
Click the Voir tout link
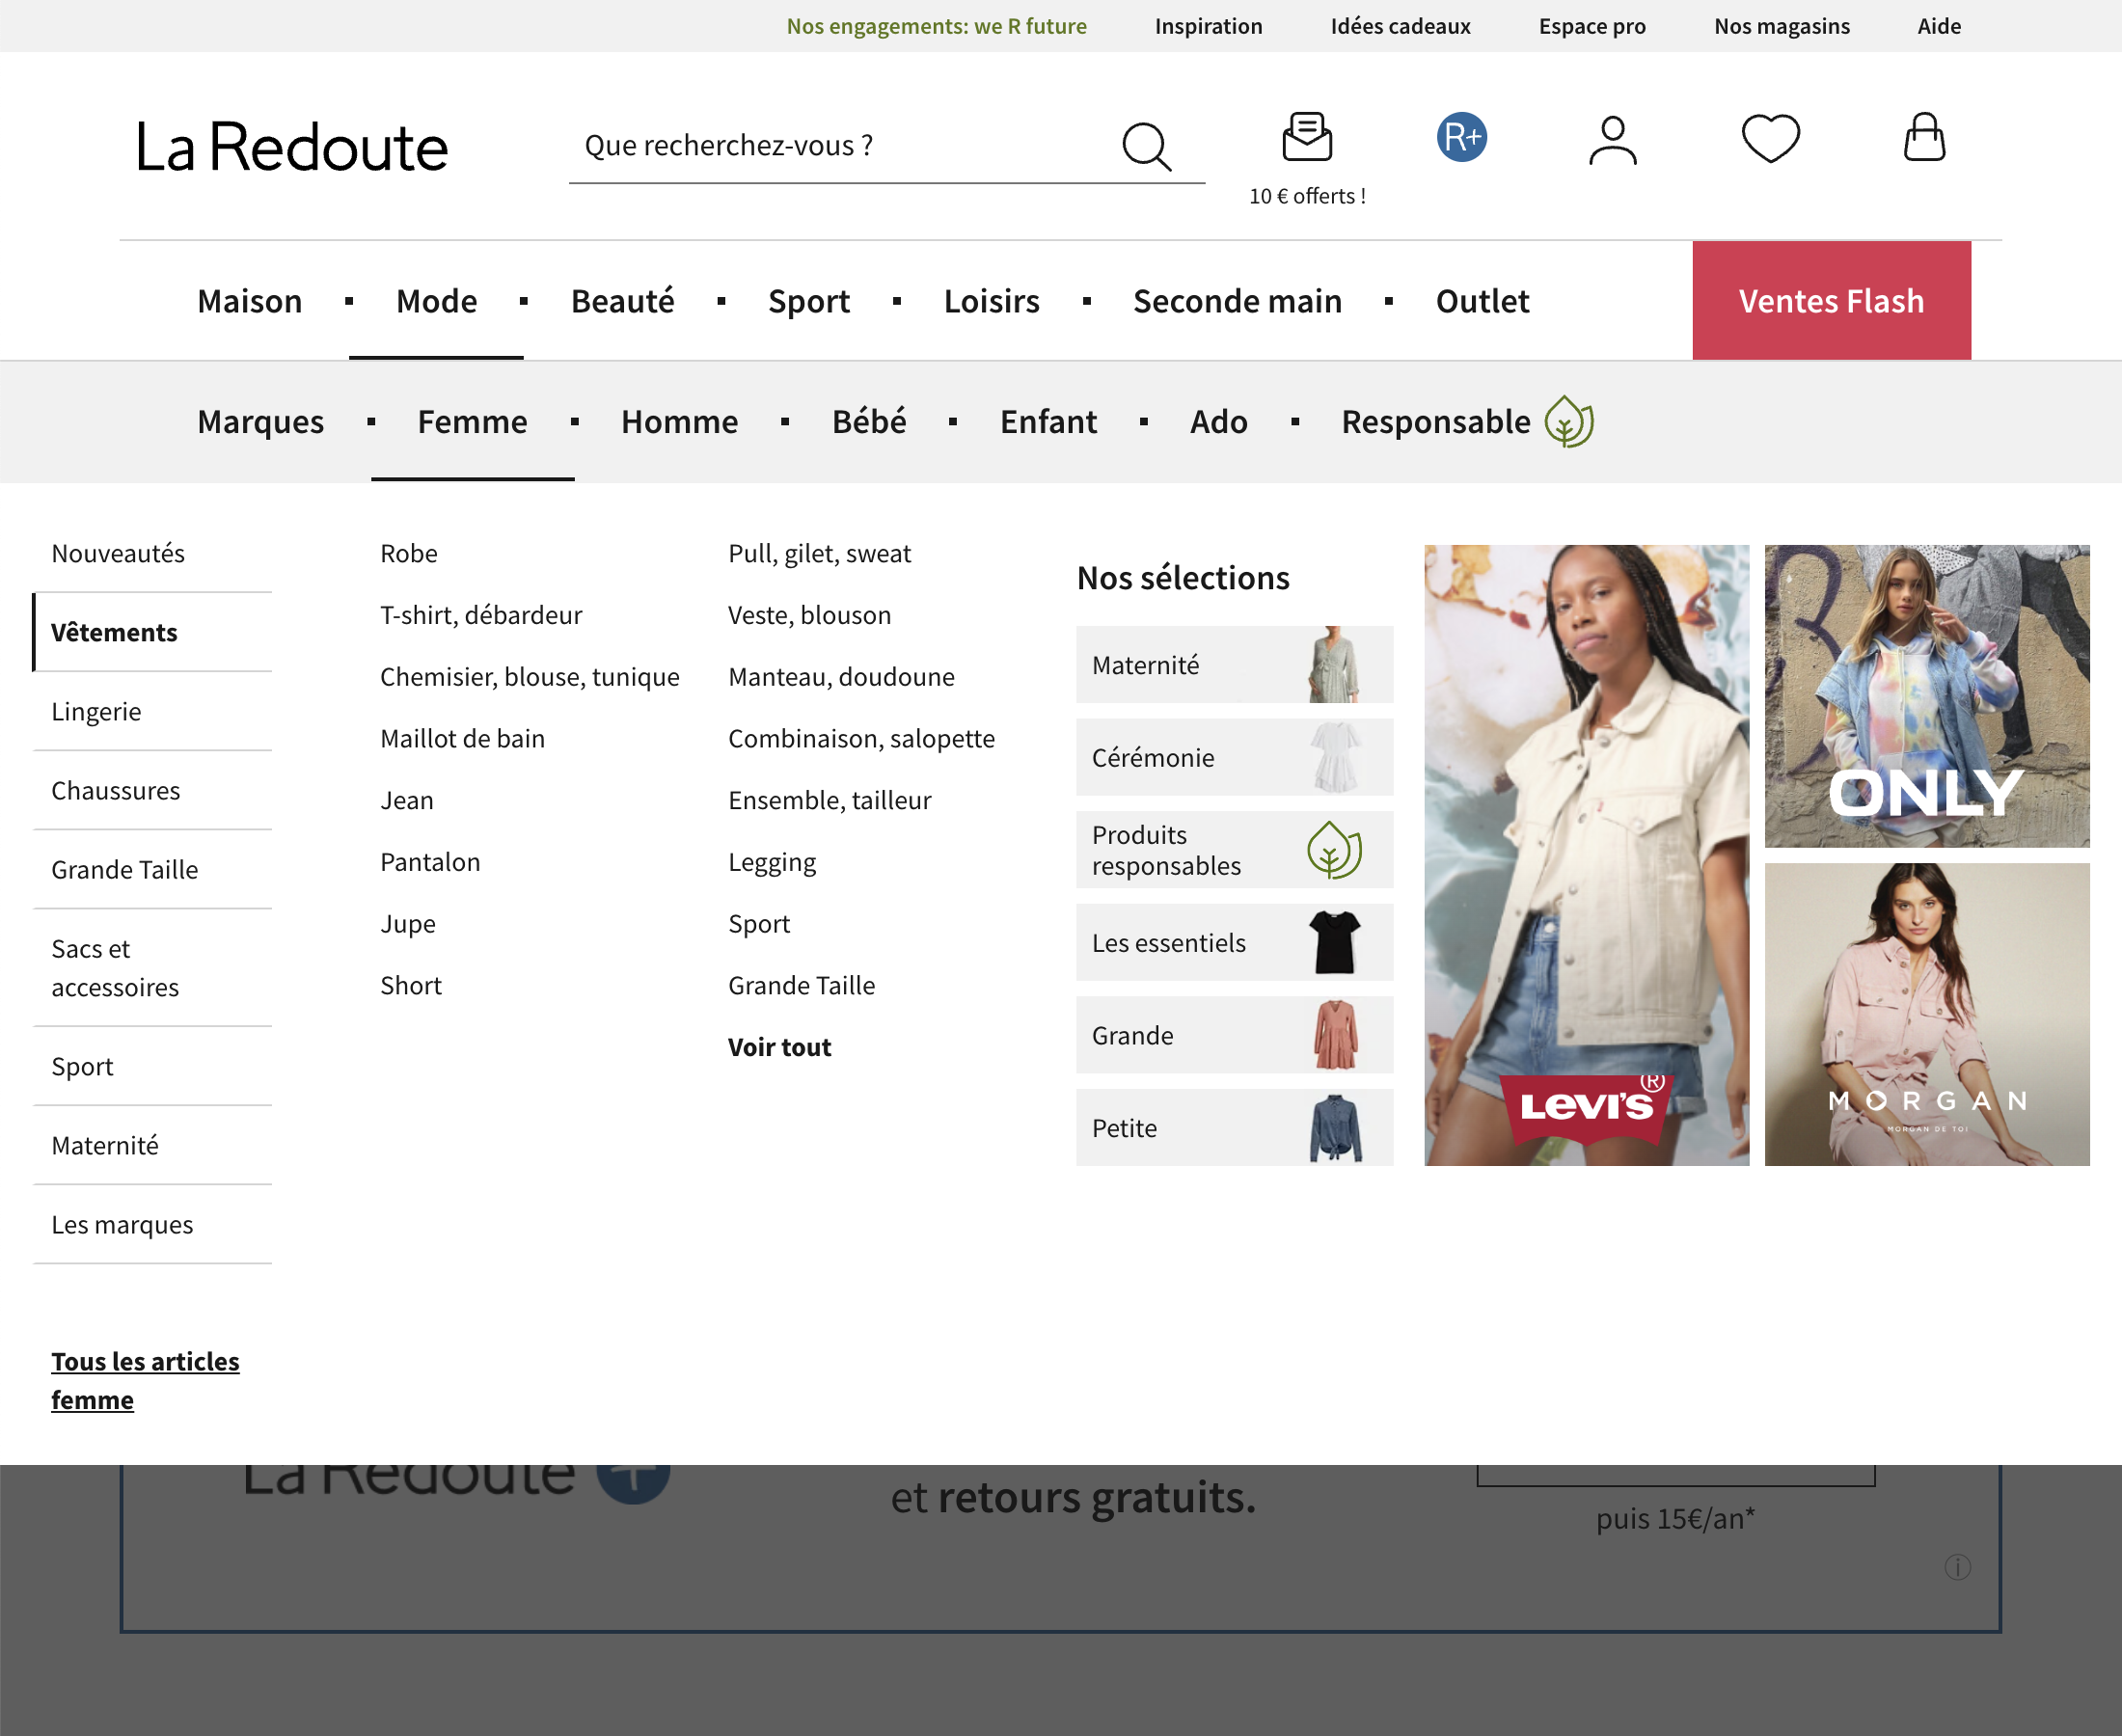click(779, 1047)
